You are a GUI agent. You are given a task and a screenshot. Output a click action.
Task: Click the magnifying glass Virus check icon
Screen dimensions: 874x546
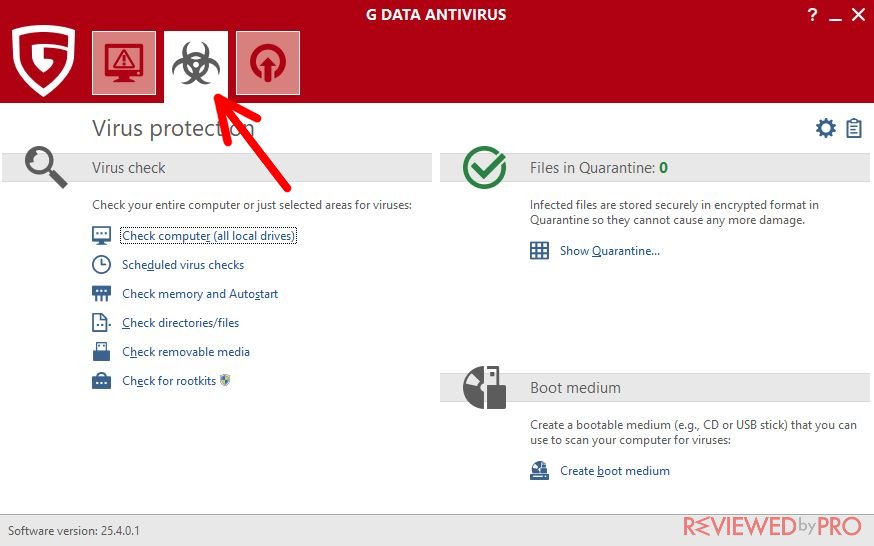46,167
